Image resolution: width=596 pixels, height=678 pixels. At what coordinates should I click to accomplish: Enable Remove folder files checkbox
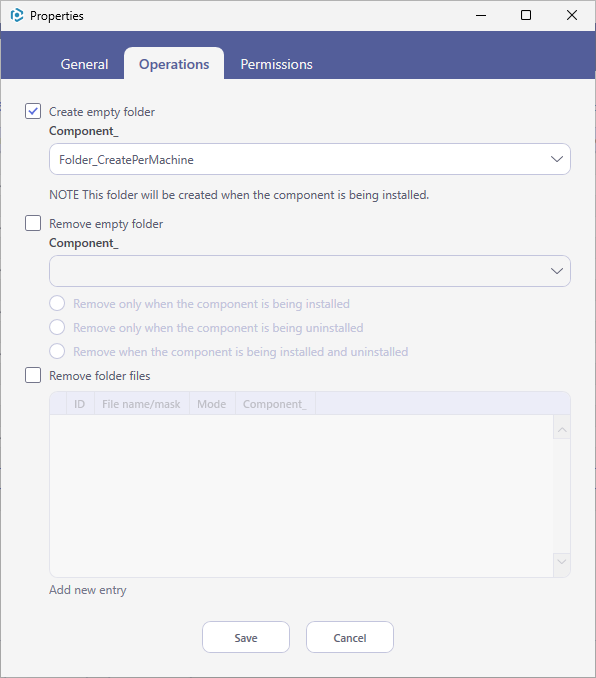click(x=33, y=375)
